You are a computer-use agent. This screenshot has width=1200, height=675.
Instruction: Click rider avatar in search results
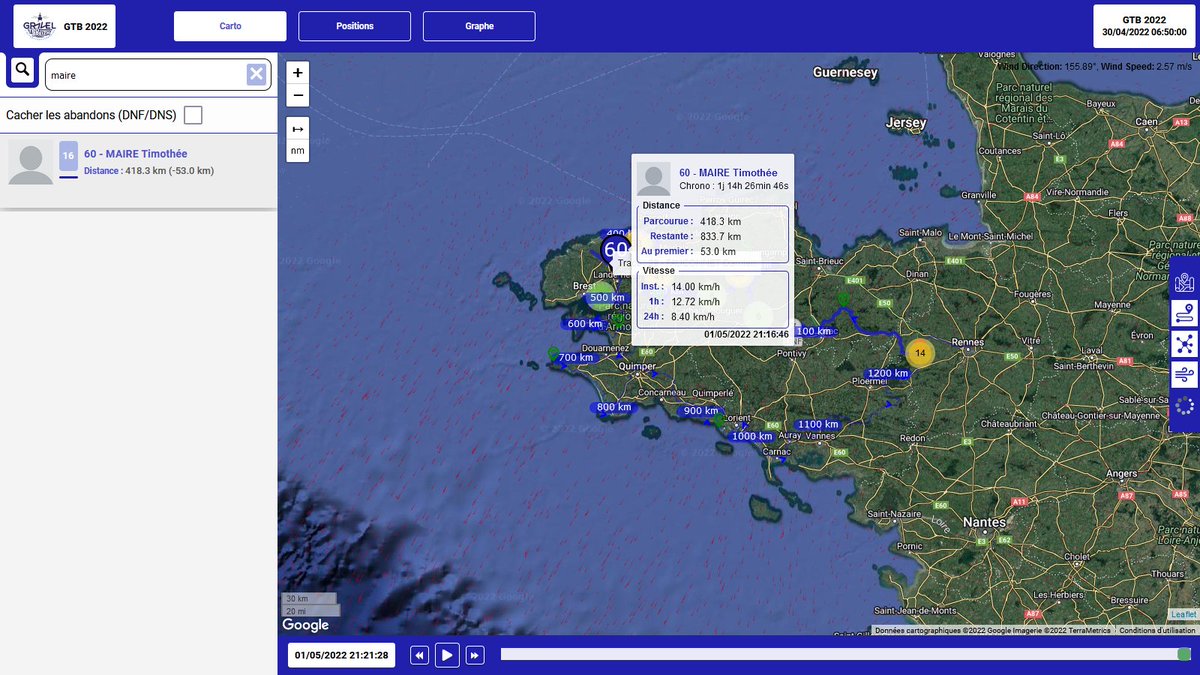pyautogui.click(x=31, y=163)
